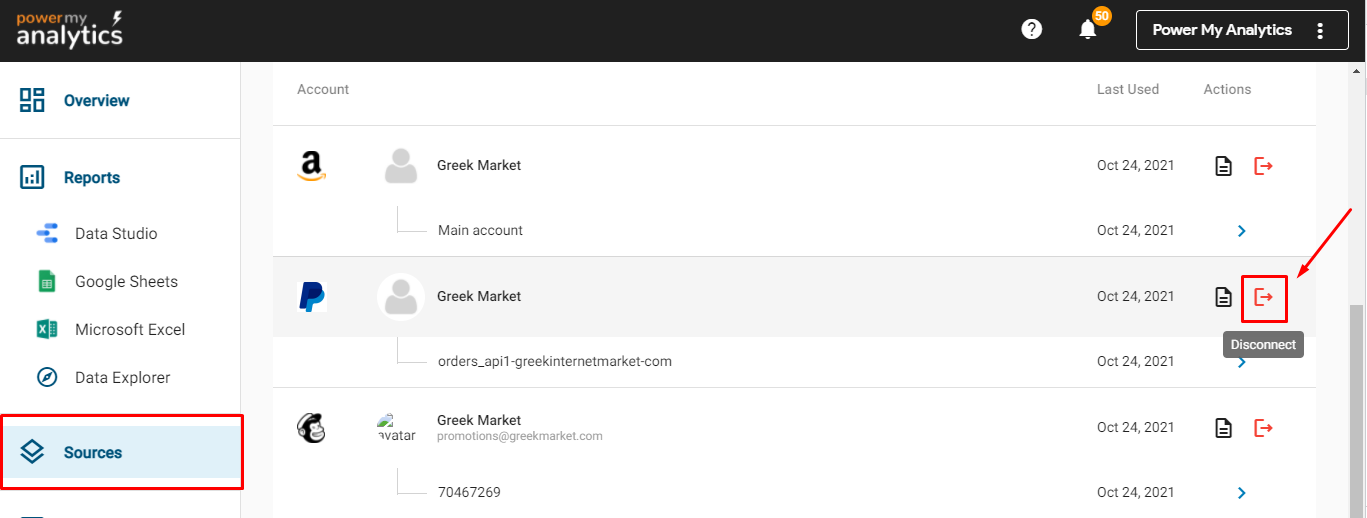Open the document icon for the Amazon account
Screen dimensions: 1367x518
(1223, 166)
